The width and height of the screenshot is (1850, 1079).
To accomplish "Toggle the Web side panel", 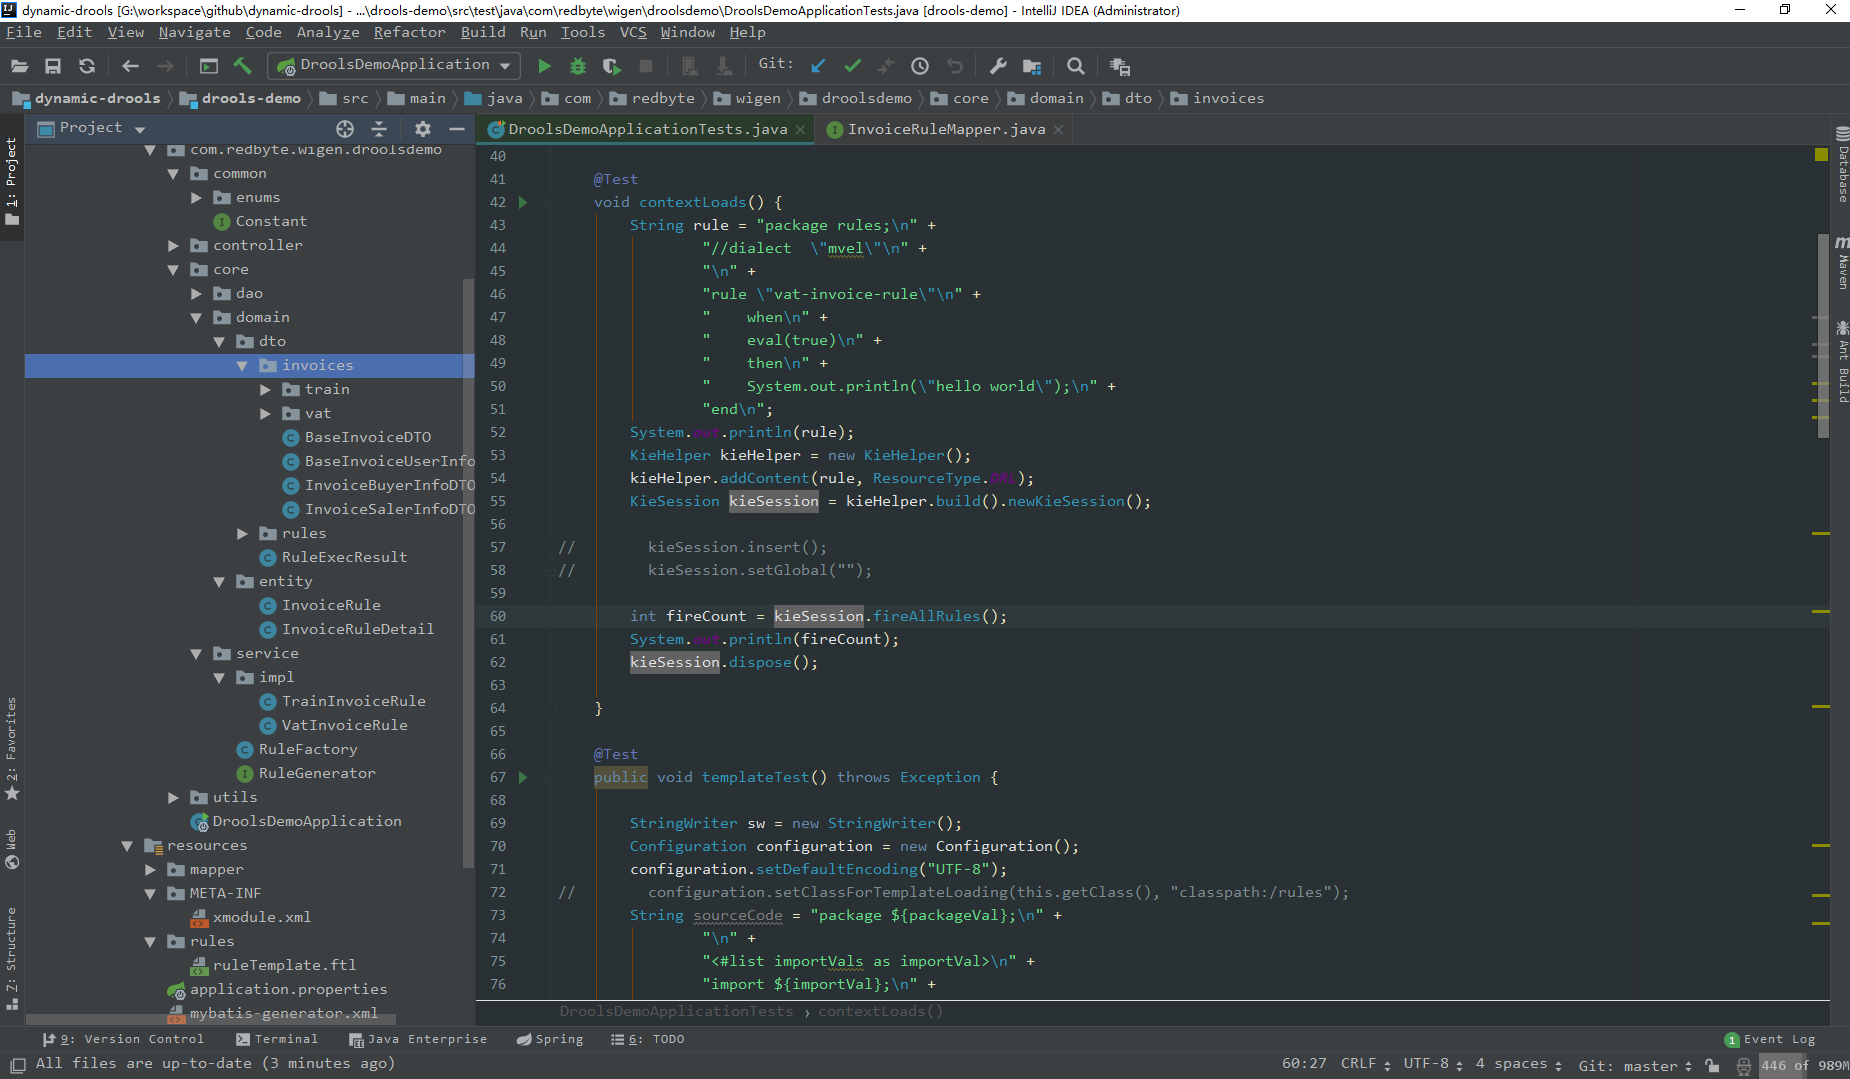I will (x=12, y=849).
